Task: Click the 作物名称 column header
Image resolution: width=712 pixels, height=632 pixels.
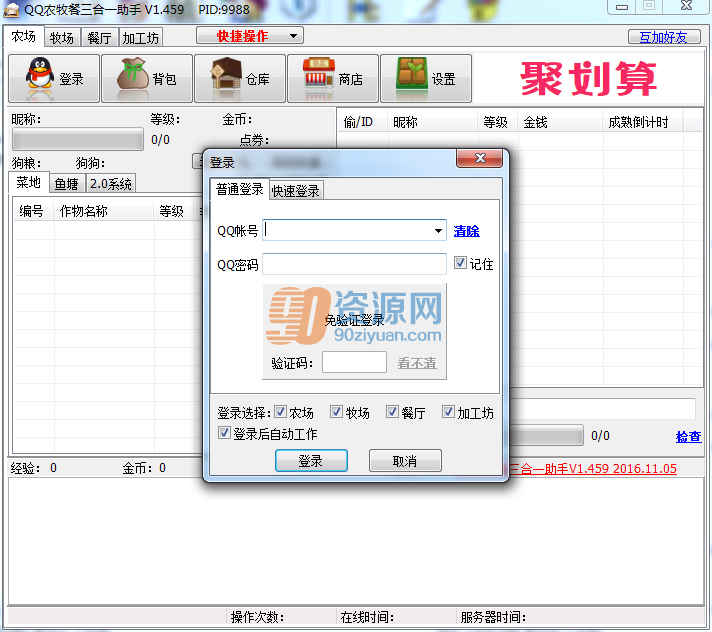Action: pos(104,211)
